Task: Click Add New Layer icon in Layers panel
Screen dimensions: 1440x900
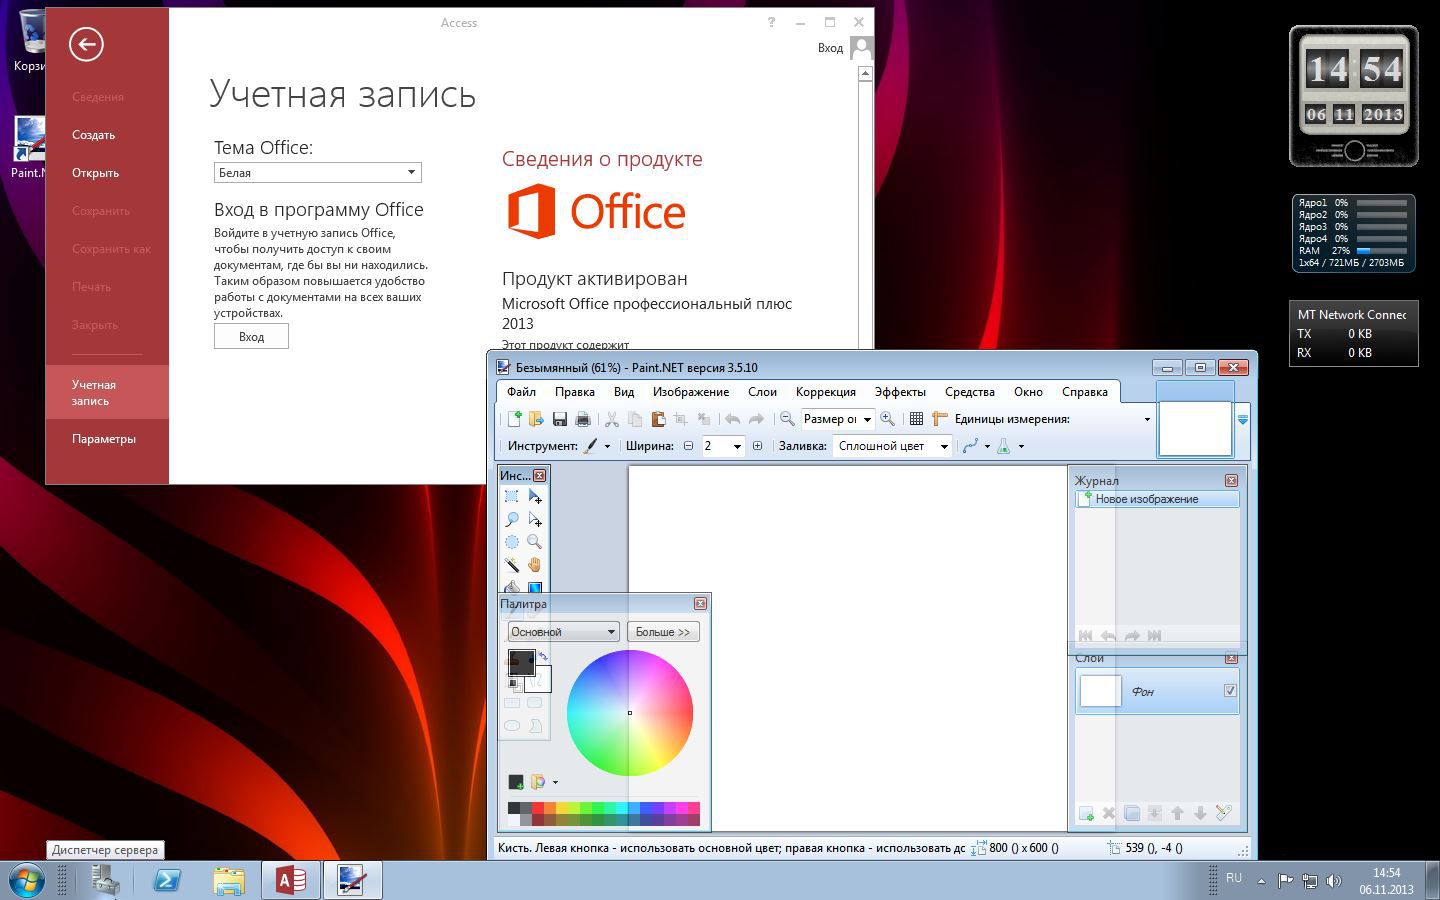Action: tap(1086, 813)
